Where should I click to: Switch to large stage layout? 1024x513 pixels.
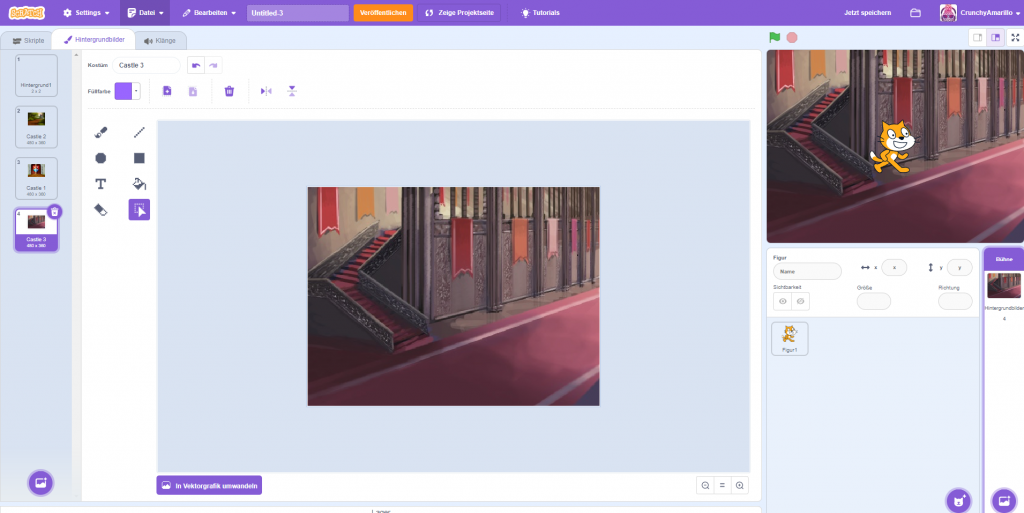[995, 38]
